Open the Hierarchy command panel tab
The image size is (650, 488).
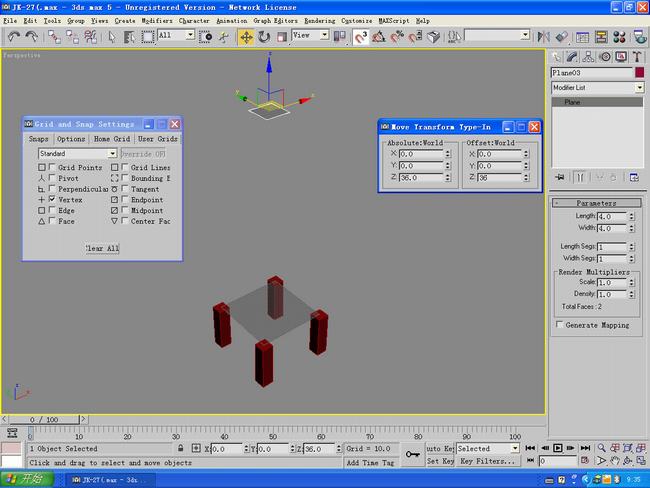click(x=588, y=57)
